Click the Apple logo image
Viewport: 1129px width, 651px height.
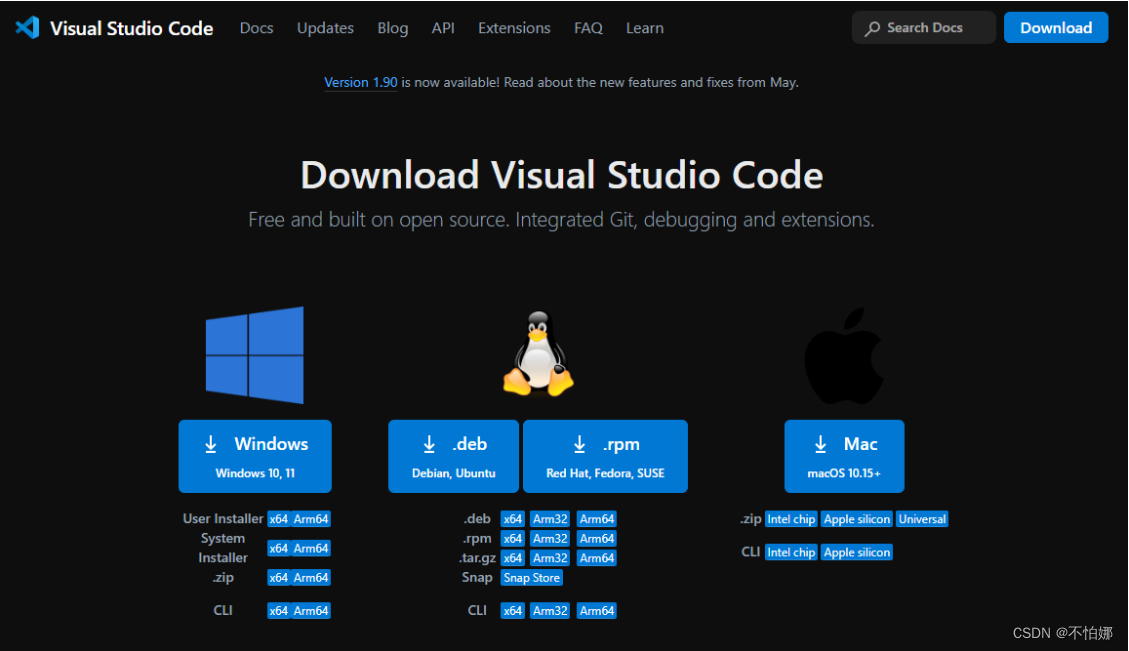pos(844,356)
